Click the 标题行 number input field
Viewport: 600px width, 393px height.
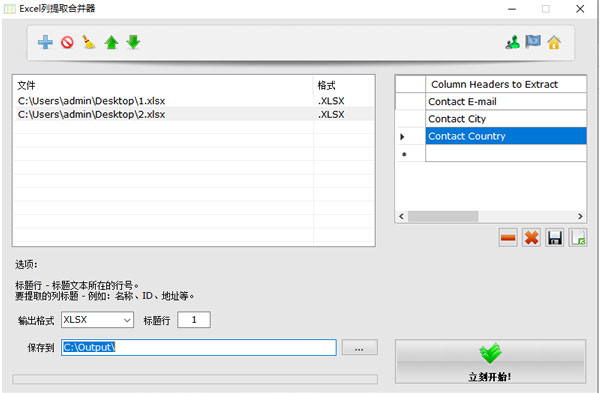[x=194, y=320]
